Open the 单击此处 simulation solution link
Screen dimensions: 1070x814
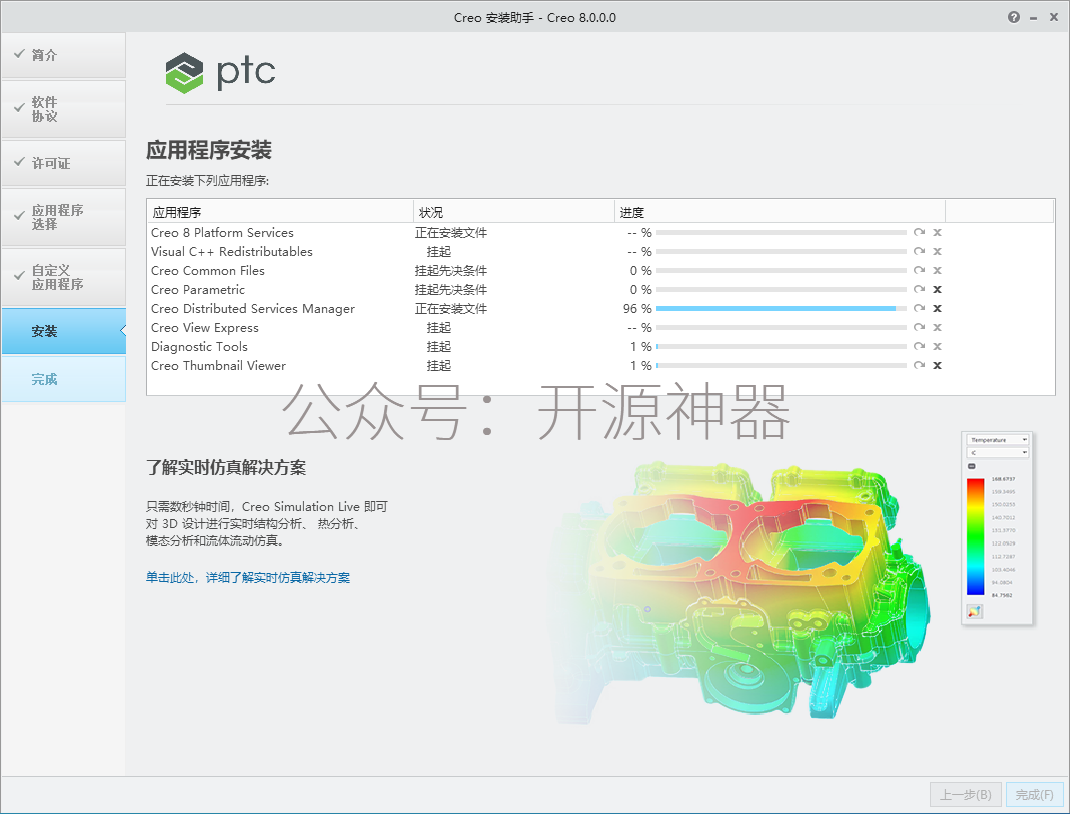point(248,578)
